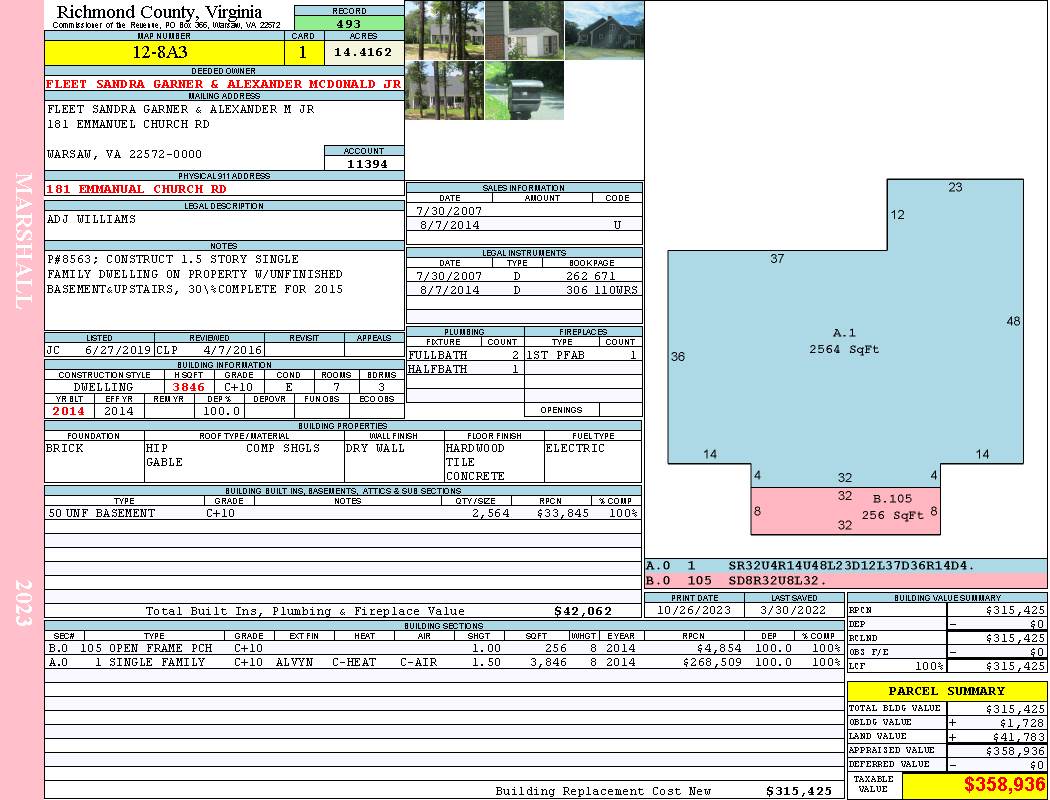The height and width of the screenshot is (800, 1050).
Task: Click the yellow Parcel Summary header
Action: pyautogui.click(x=946, y=691)
